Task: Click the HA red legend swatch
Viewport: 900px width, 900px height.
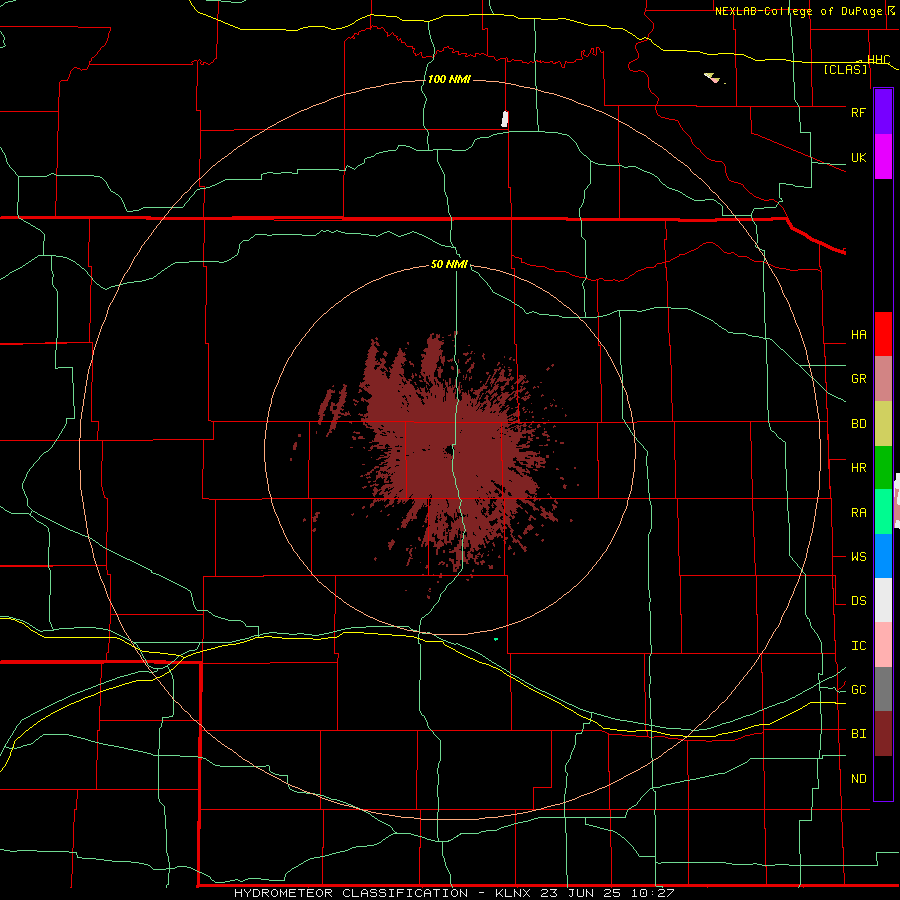Action: tap(883, 334)
